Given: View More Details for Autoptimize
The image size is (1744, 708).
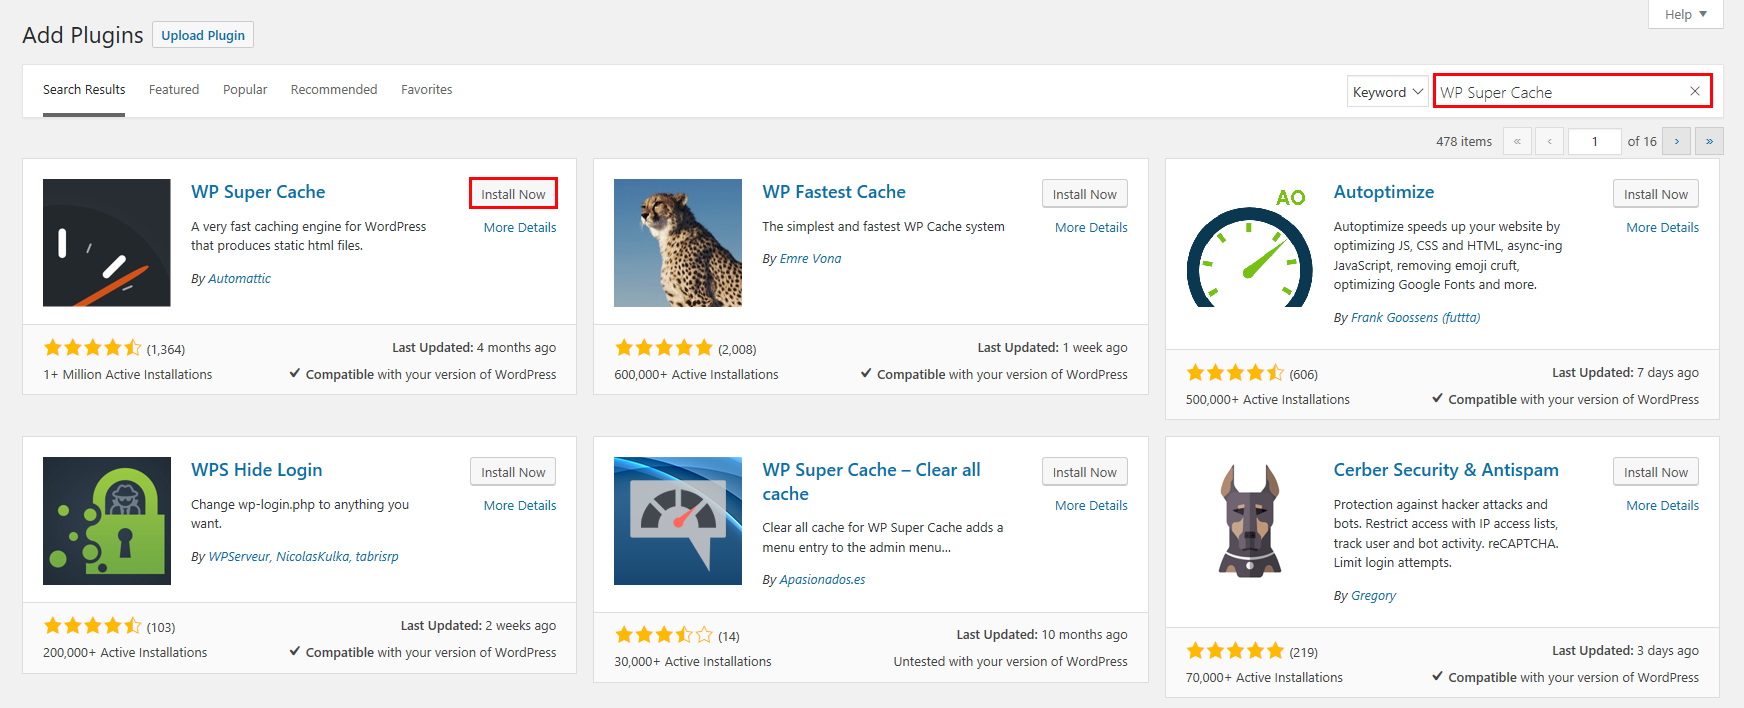Looking at the screenshot, I should (1662, 228).
